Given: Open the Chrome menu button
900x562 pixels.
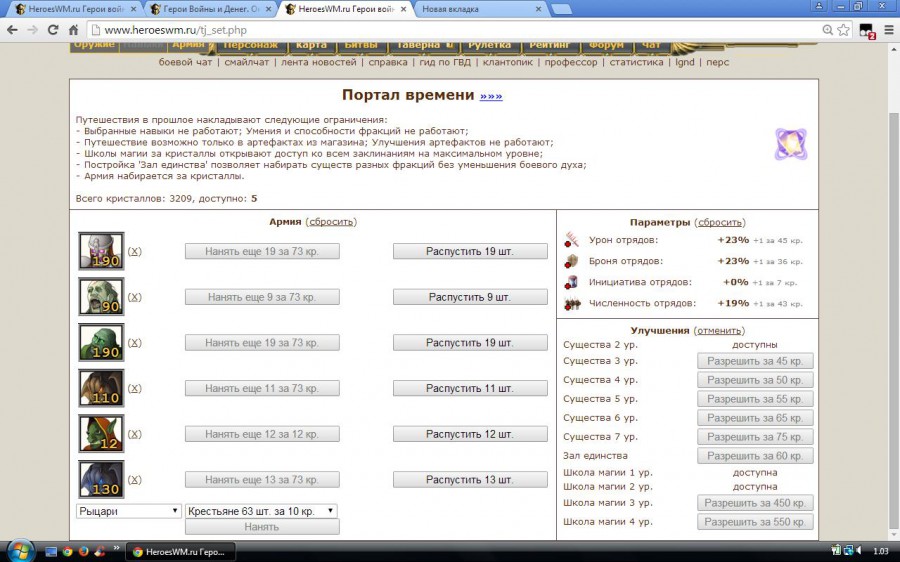Looking at the screenshot, I should (x=886, y=30).
